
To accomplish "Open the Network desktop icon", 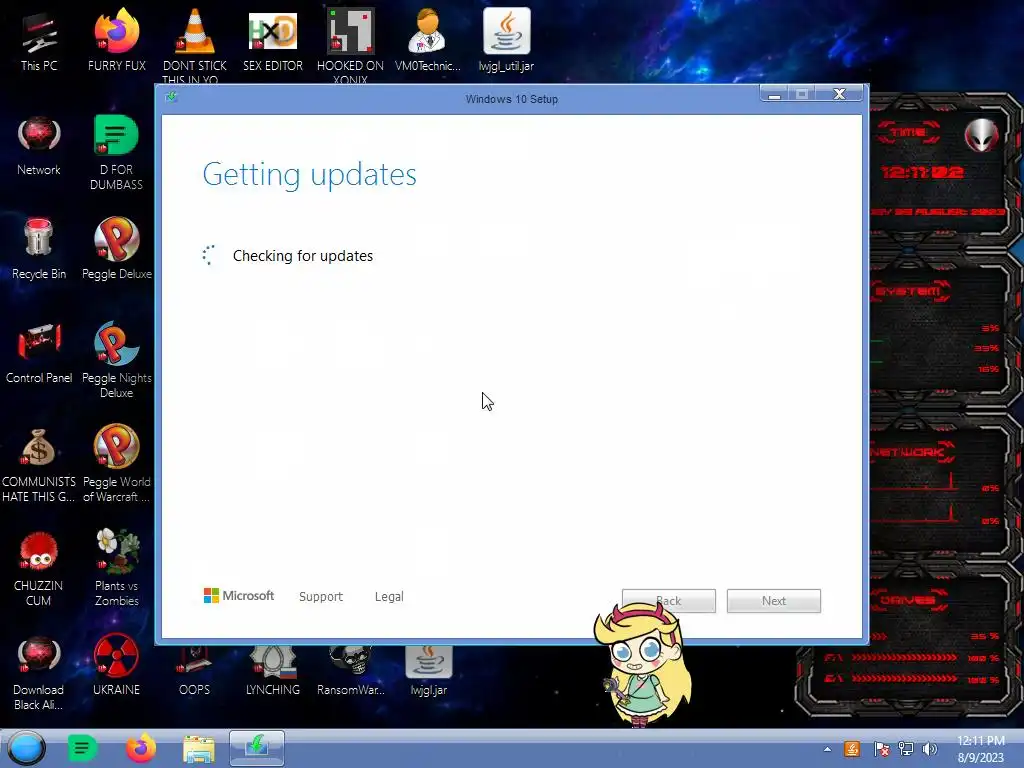I will pos(39,145).
